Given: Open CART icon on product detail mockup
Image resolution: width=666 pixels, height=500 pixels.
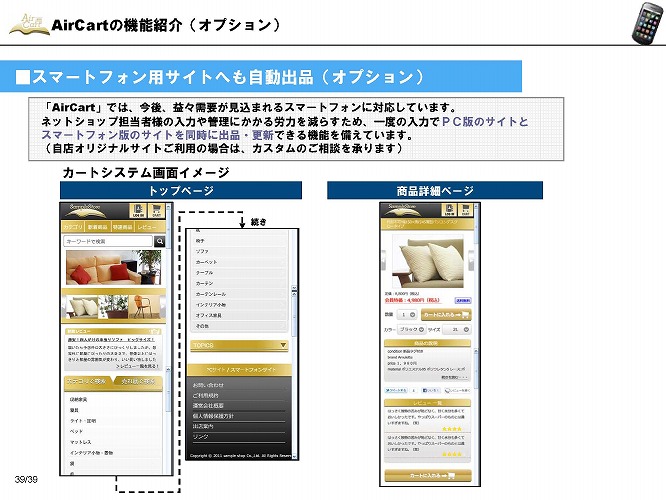Looking at the screenshot, I should pyautogui.click(x=466, y=210).
